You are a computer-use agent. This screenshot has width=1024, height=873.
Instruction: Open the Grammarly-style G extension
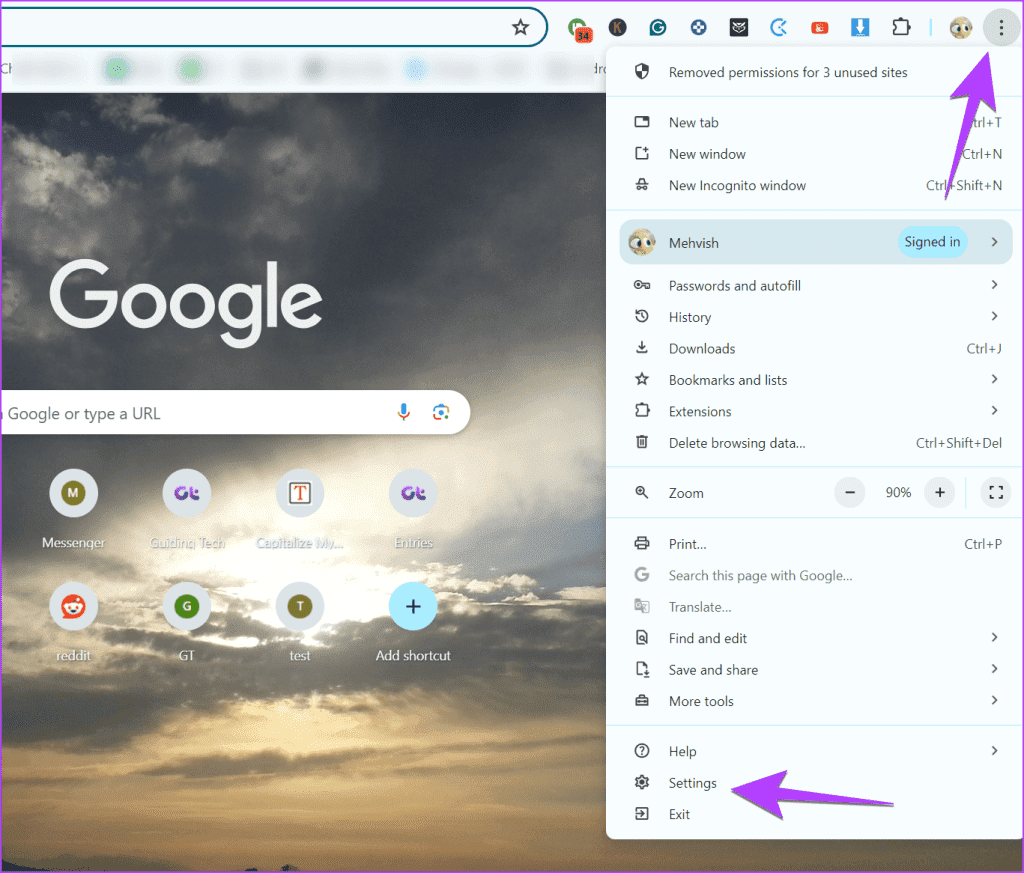coord(658,27)
